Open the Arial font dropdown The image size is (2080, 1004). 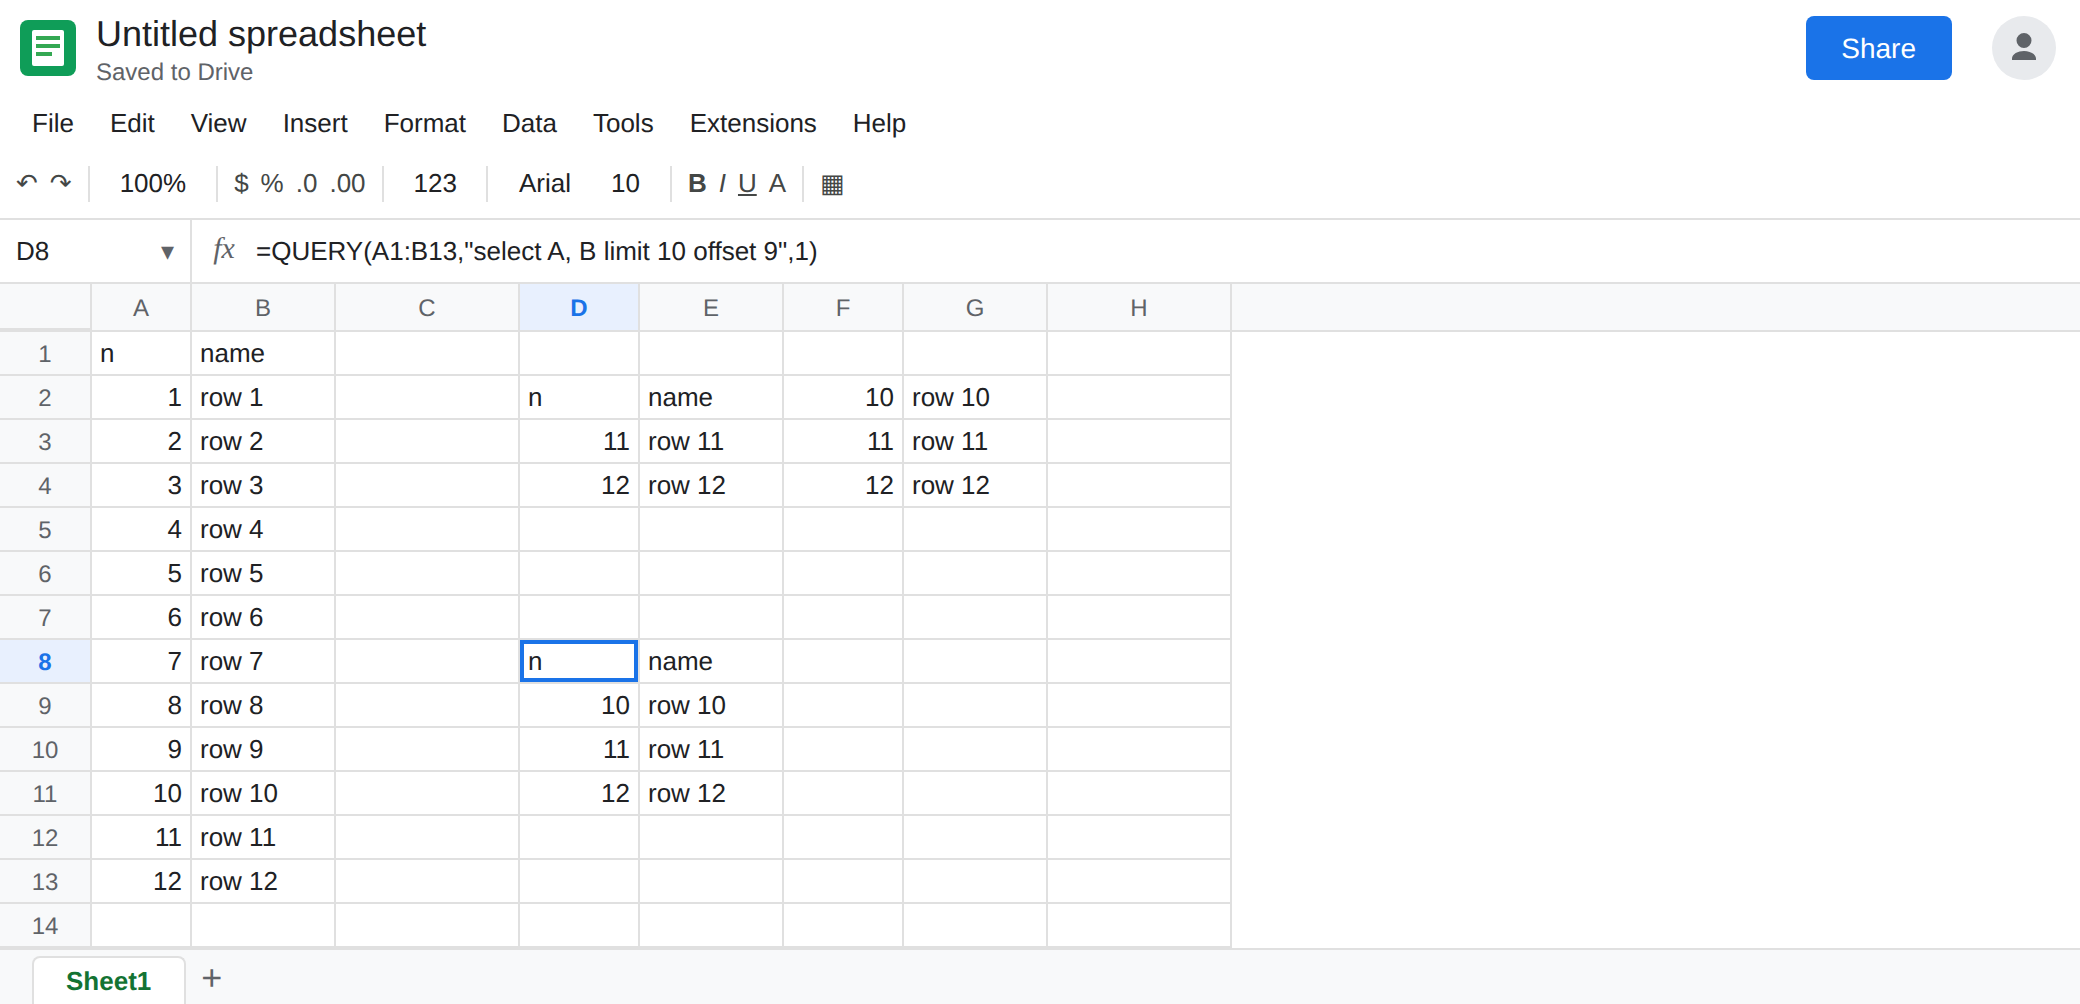pyautogui.click(x=545, y=183)
